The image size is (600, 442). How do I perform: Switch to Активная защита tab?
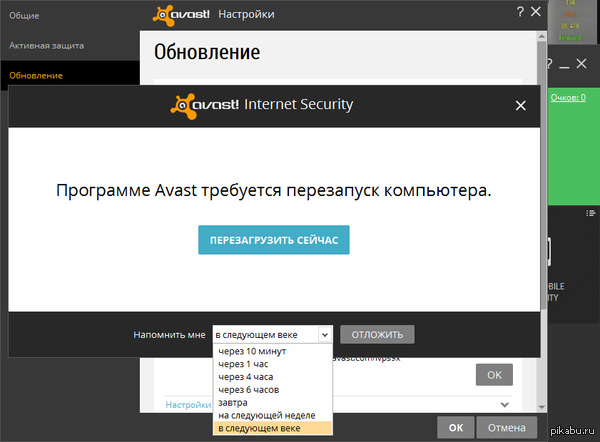coord(46,46)
